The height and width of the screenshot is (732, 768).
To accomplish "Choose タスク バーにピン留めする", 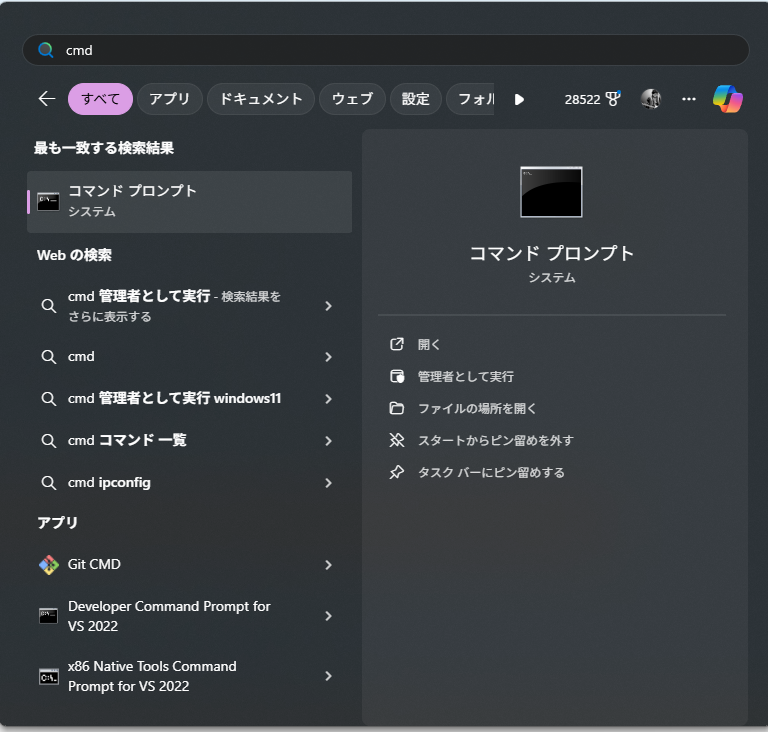I will tap(491, 472).
